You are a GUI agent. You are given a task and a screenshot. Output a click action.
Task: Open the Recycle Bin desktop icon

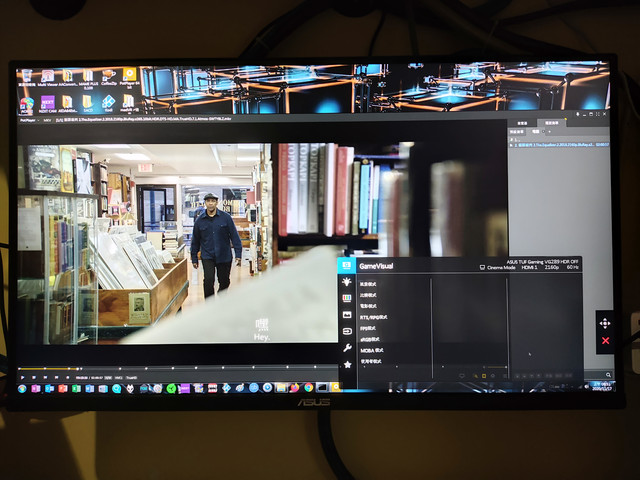click(x=27, y=78)
